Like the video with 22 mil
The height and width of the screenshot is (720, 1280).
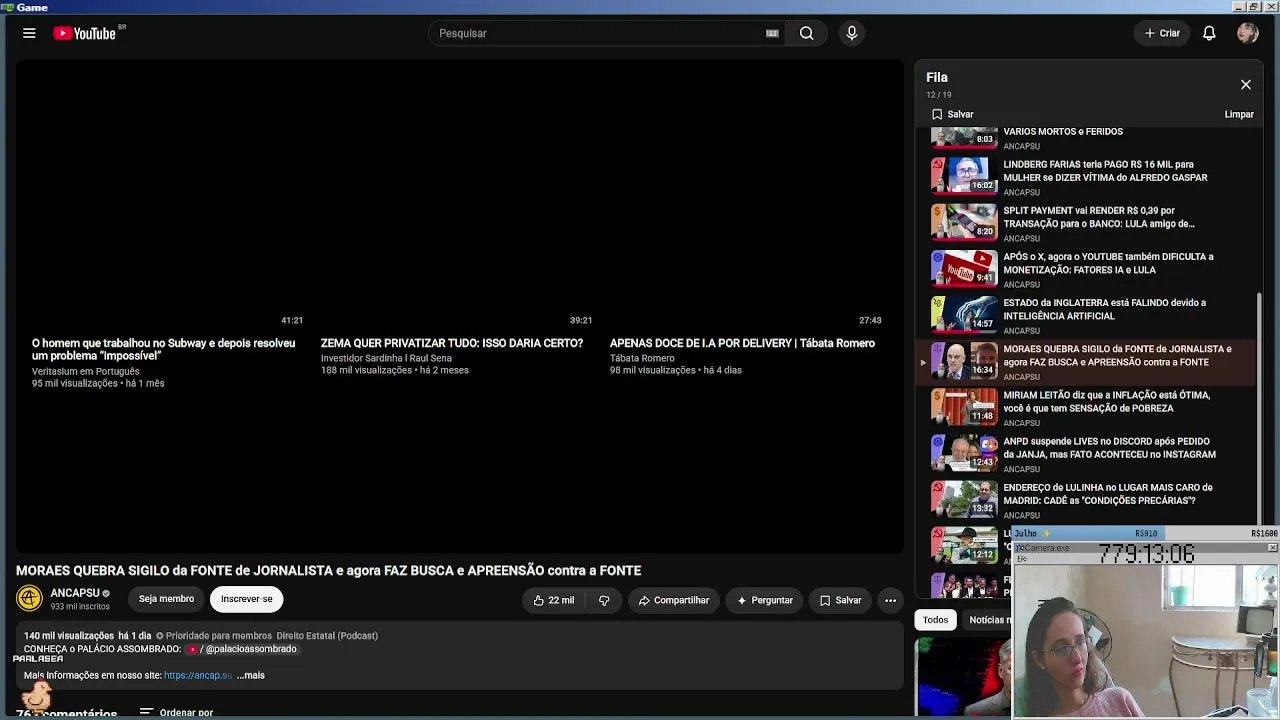[x=553, y=600]
